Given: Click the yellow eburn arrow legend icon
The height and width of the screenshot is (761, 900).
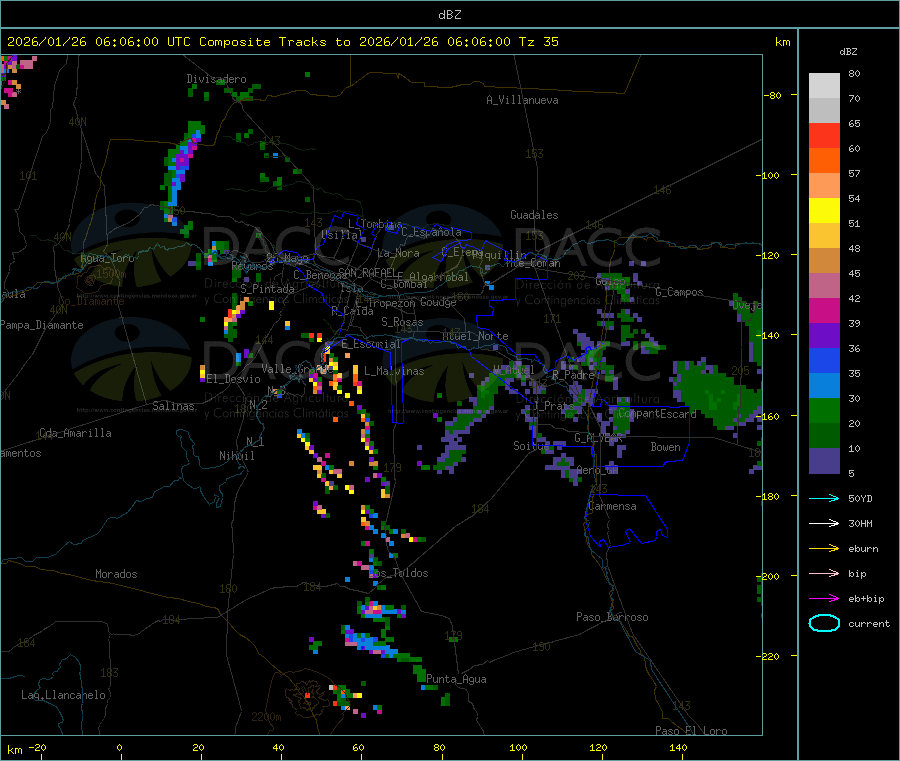Looking at the screenshot, I should 824,549.
